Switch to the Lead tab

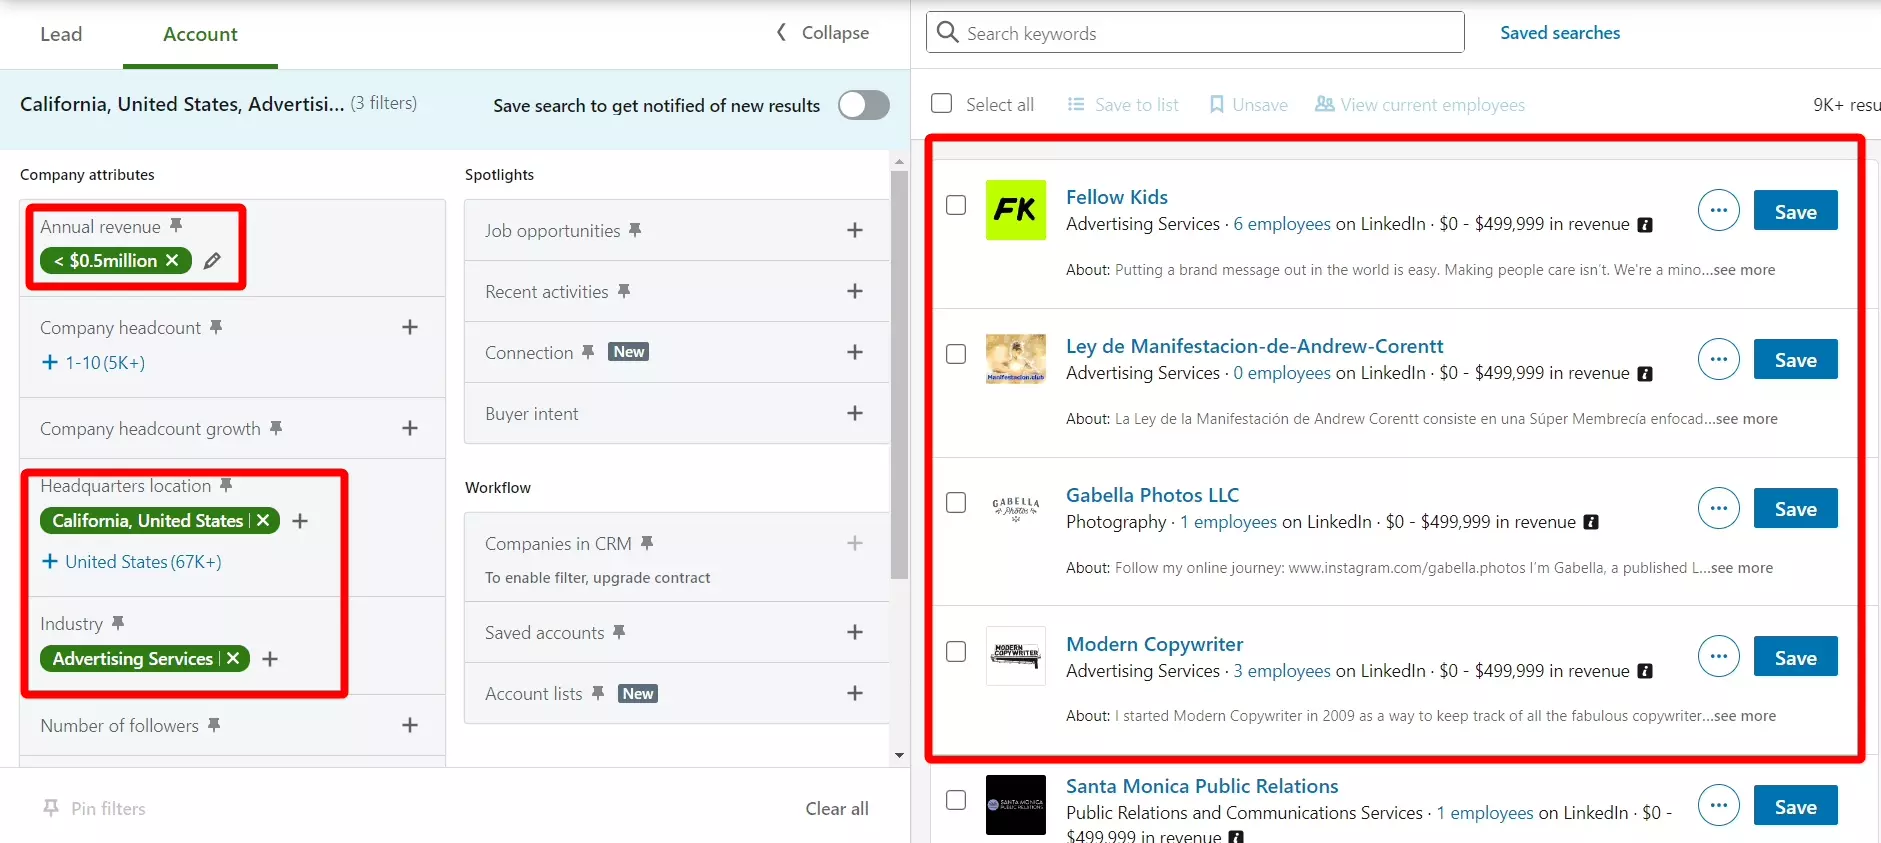coord(61,34)
